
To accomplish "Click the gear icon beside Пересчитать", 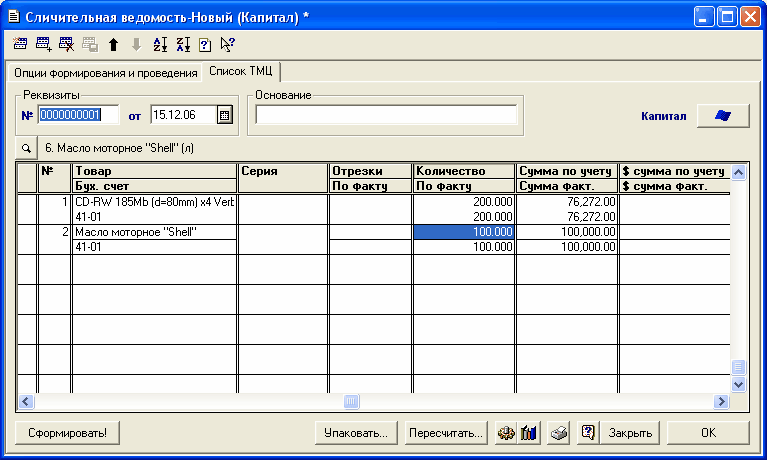I will coord(505,433).
